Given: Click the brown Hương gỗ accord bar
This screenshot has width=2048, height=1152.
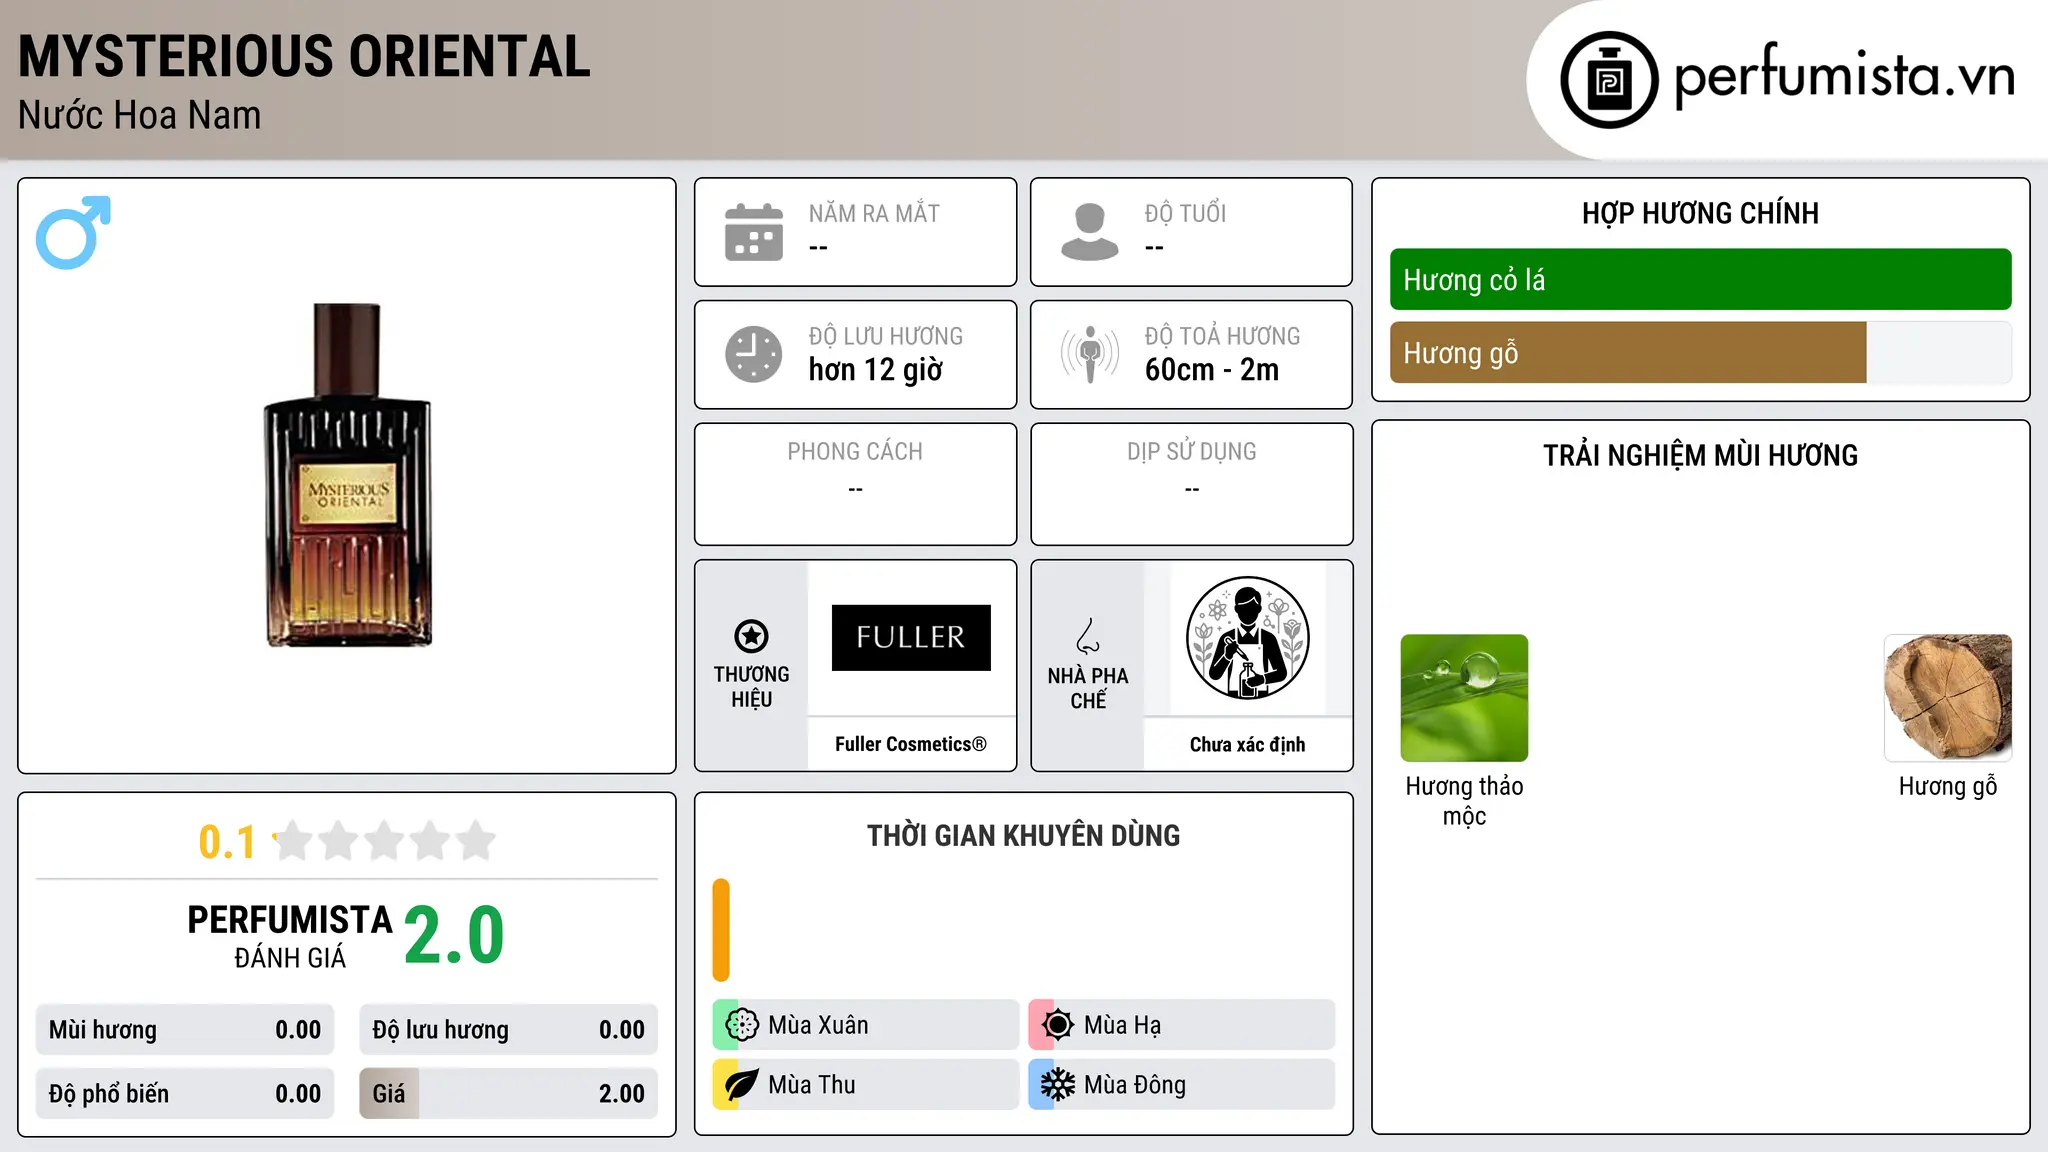Looking at the screenshot, I should point(1628,352).
